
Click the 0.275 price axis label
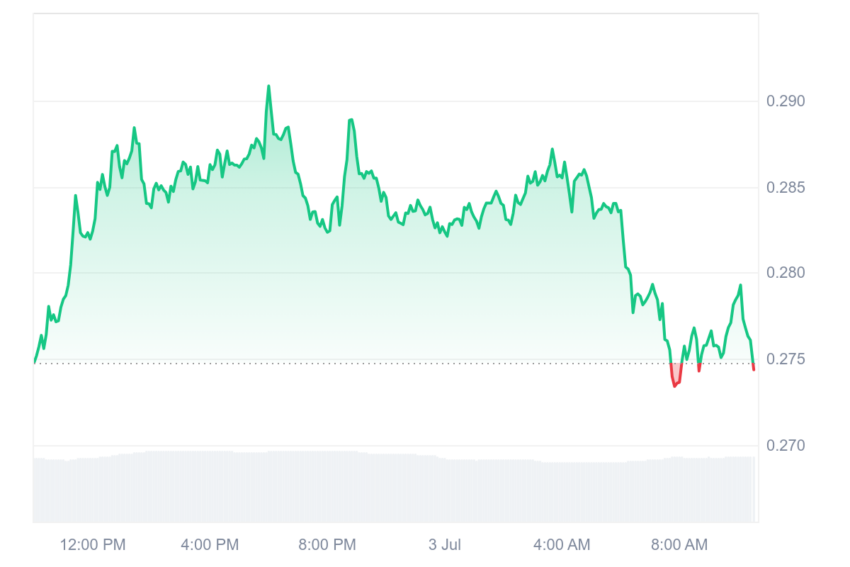click(785, 359)
